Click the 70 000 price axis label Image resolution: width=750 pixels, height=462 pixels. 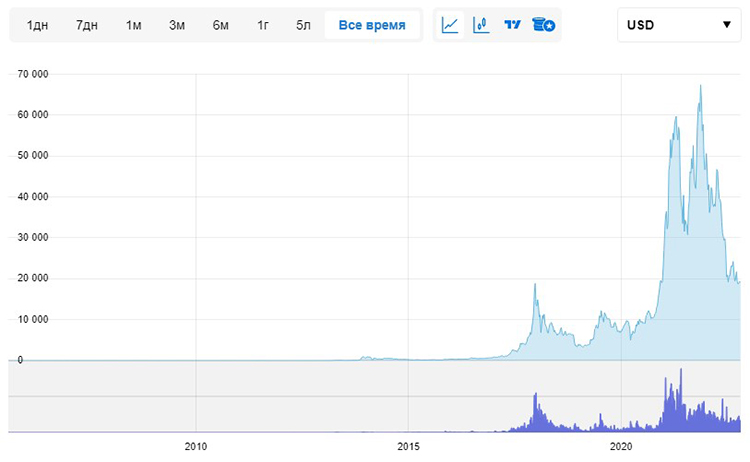pyautogui.click(x=33, y=74)
